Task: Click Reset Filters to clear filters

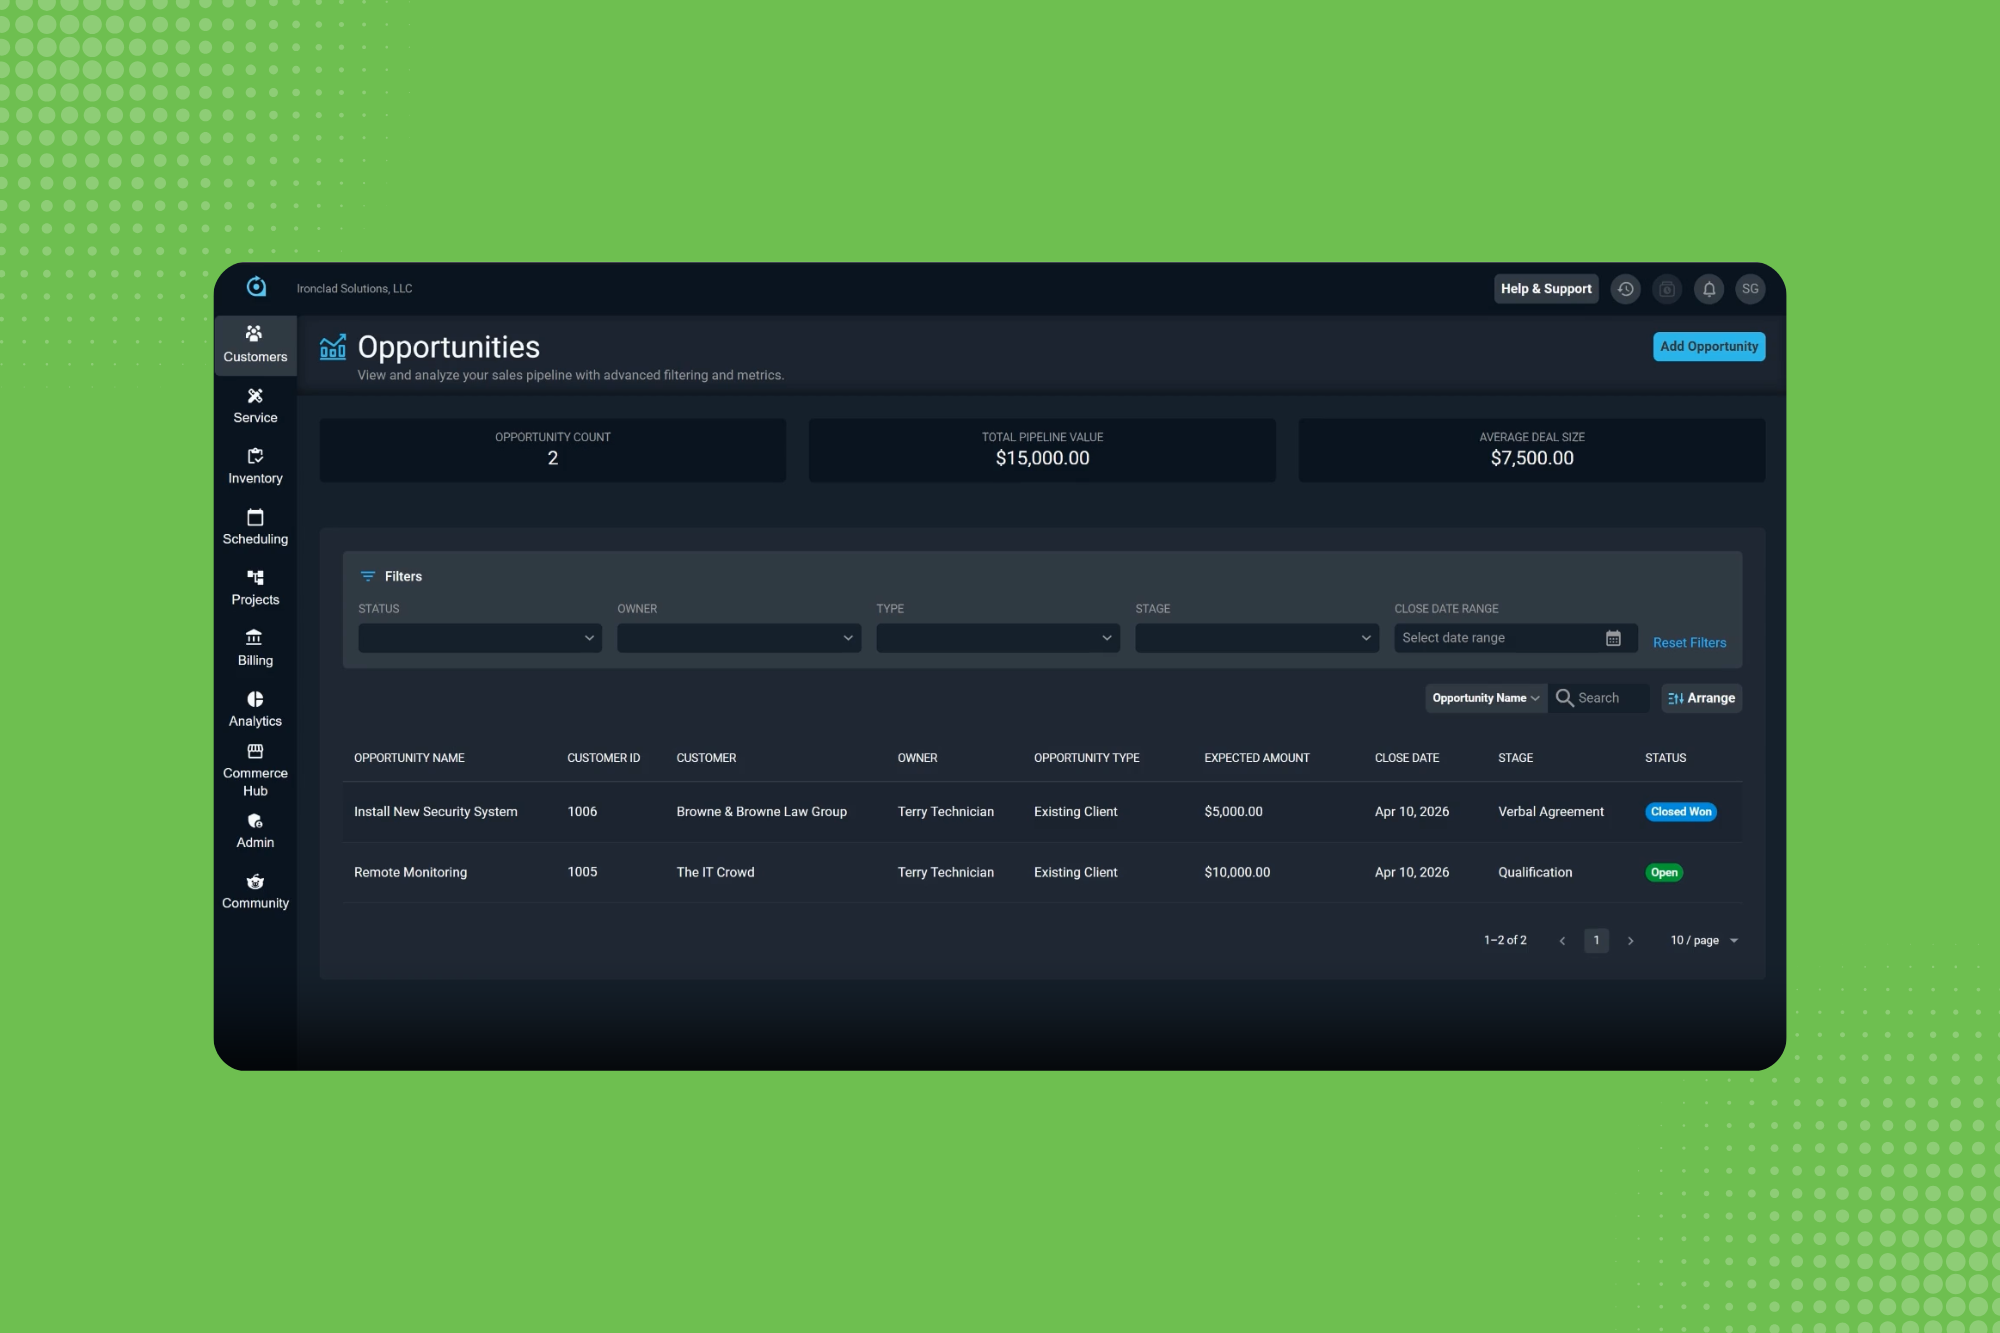Action: [x=1689, y=642]
